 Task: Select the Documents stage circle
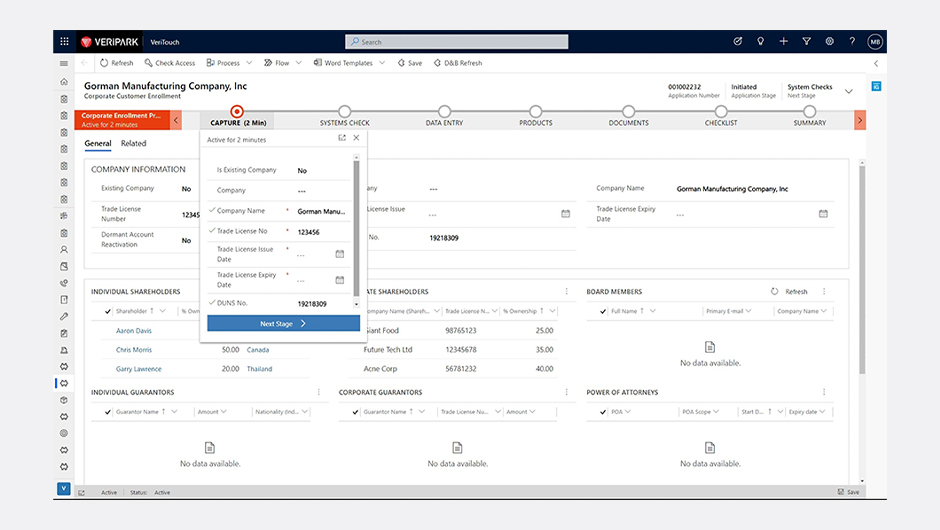coord(628,112)
